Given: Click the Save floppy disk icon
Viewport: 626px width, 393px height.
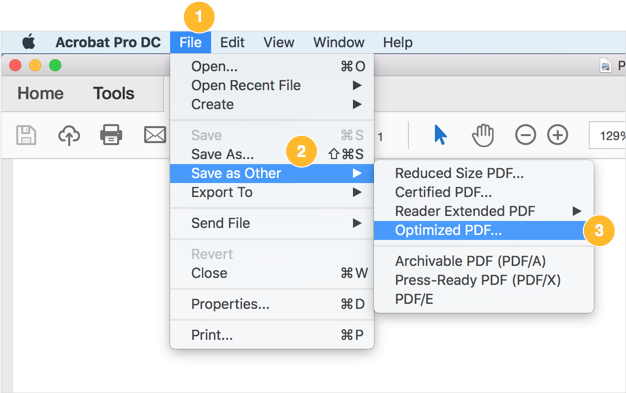Looking at the screenshot, I should [x=26, y=135].
